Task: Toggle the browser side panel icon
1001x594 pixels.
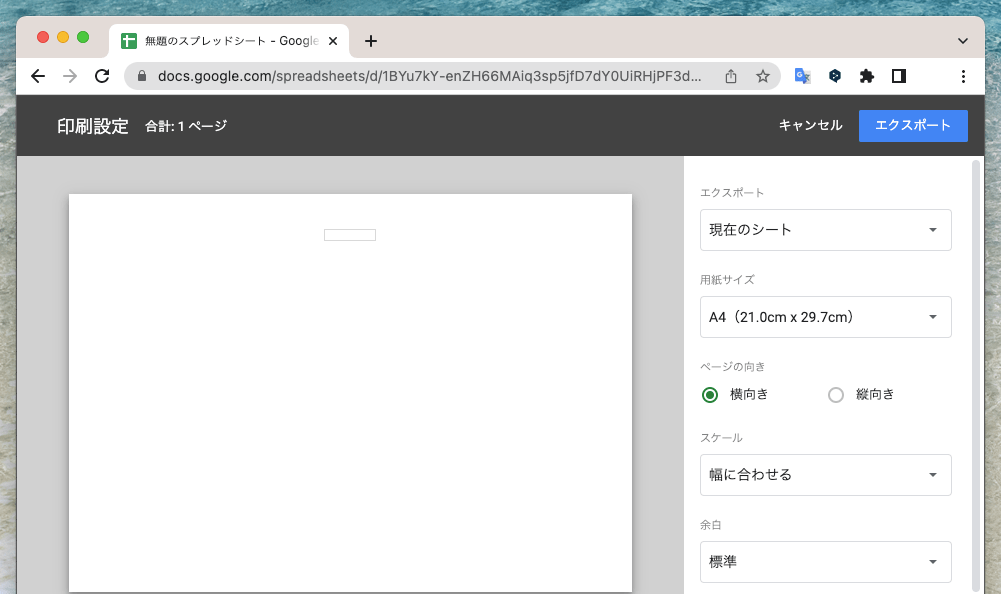Action: point(899,76)
